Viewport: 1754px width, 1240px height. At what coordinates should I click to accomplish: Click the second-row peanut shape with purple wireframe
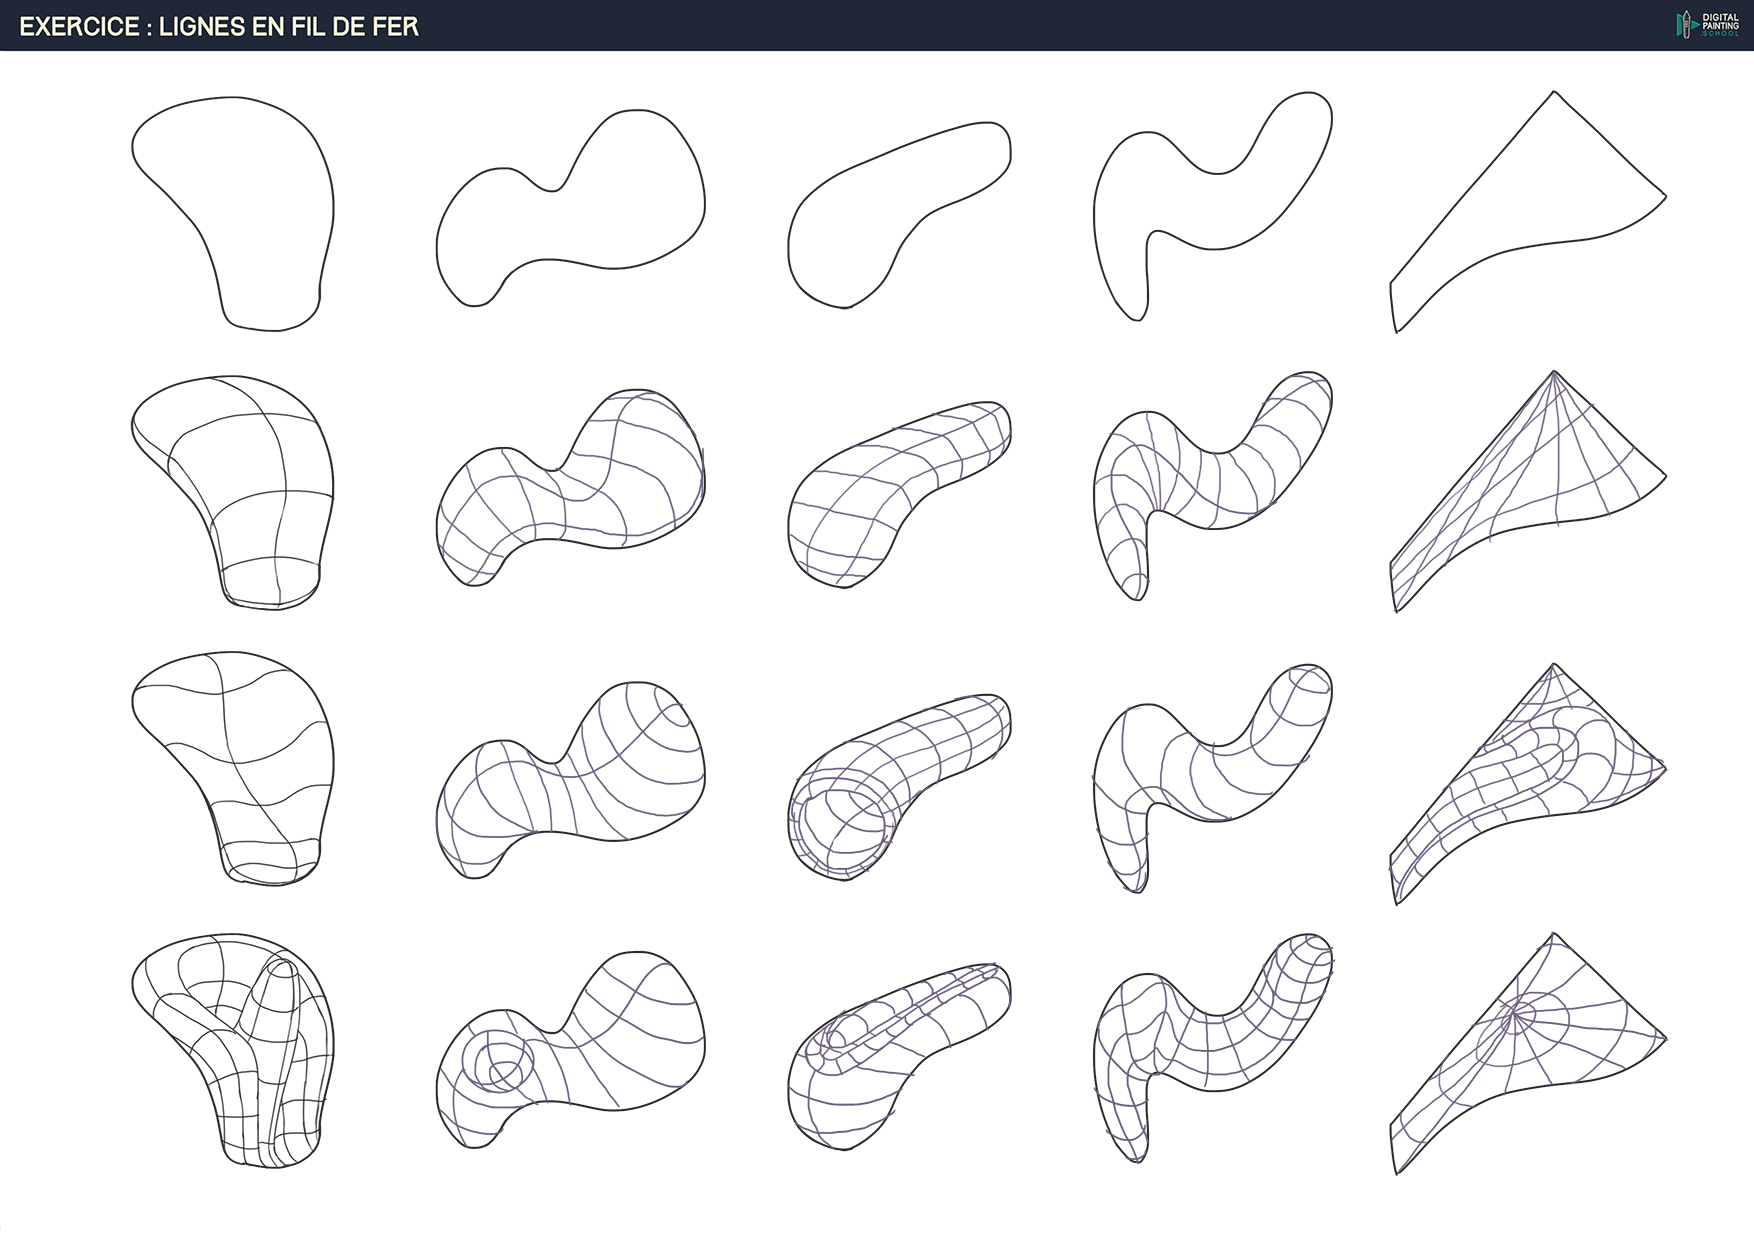point(570,490)
